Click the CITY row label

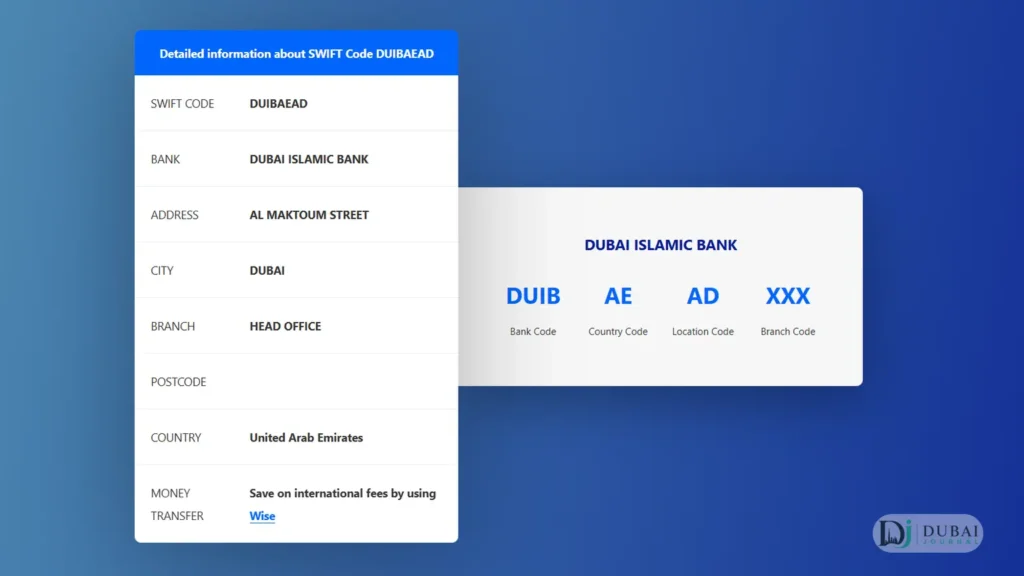[x=162, y=270]
